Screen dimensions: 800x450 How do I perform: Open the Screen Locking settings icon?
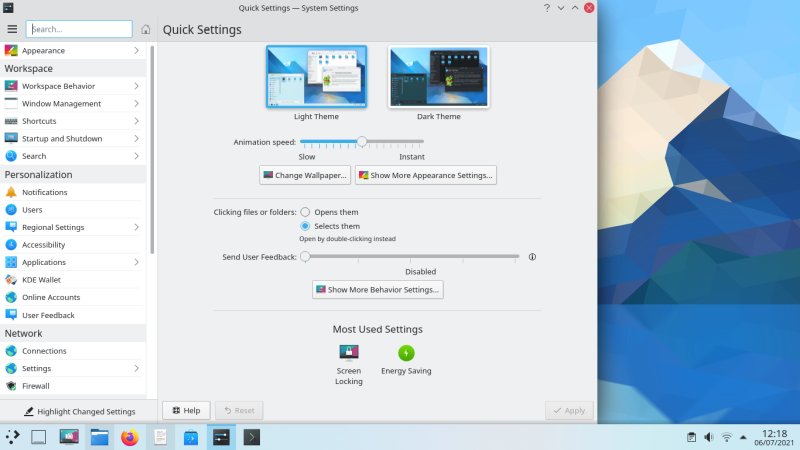[x=349, y=353]
